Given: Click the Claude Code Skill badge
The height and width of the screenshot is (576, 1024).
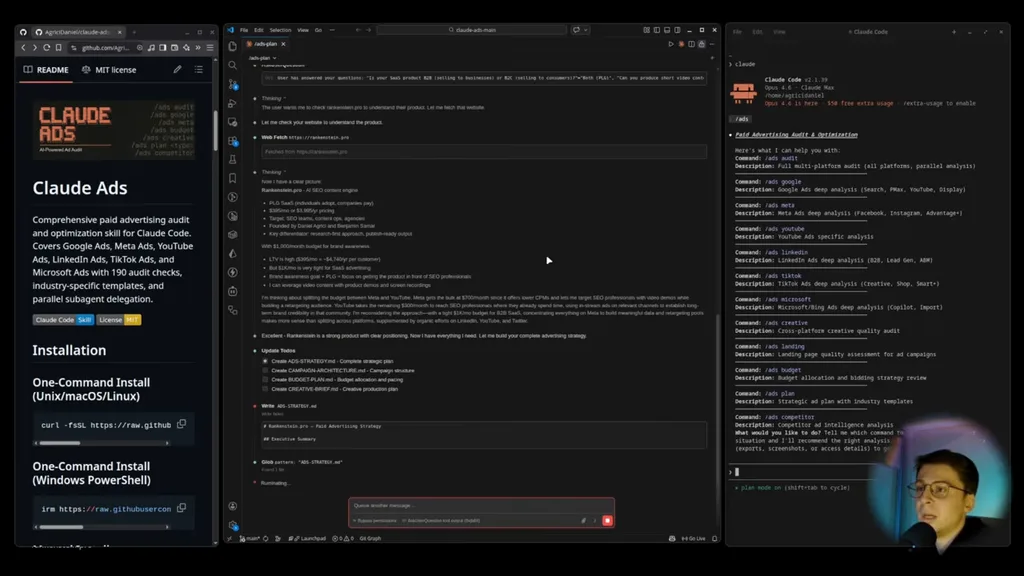Looking at the screenshot, I should (63, 320).
